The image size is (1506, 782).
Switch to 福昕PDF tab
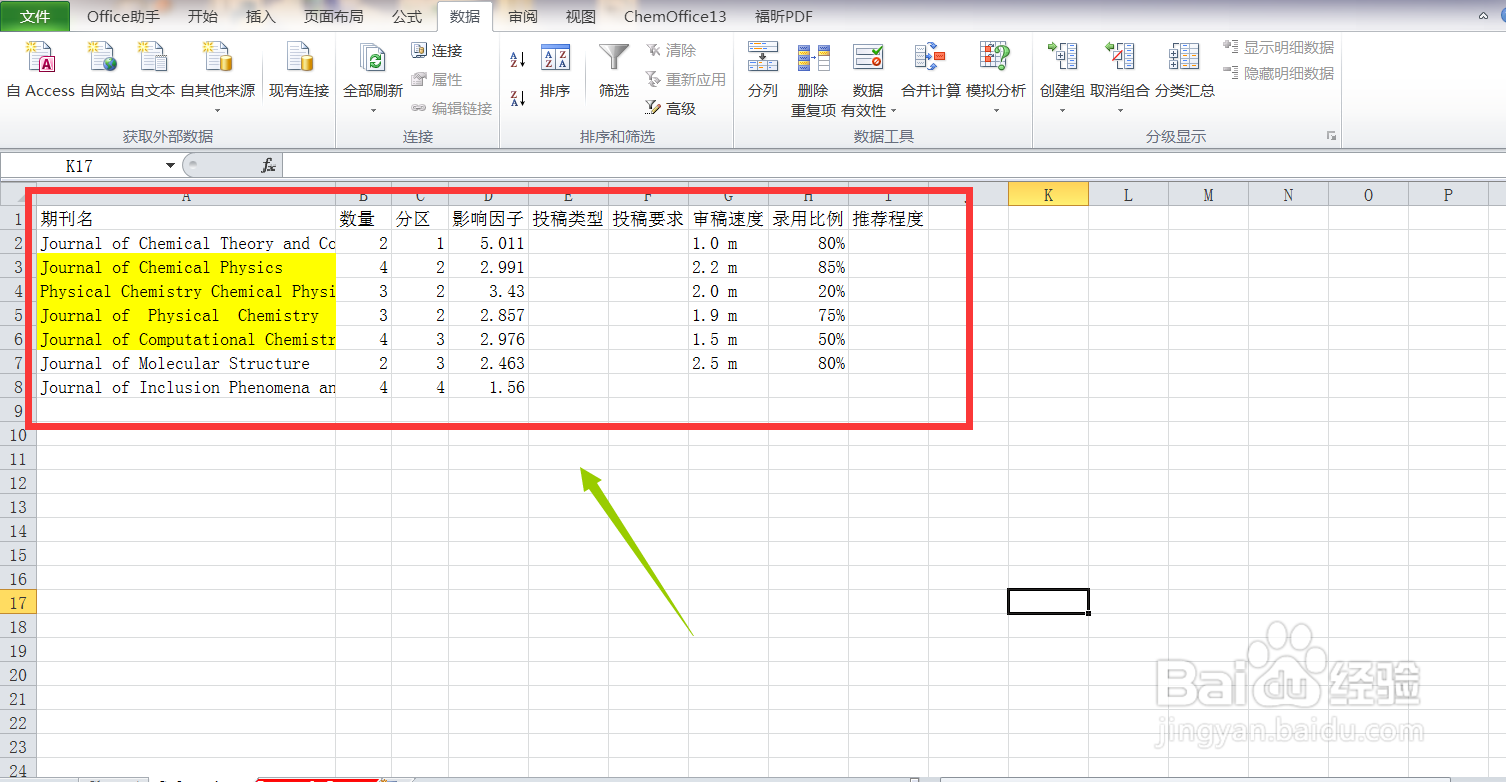tap(783, 16)
